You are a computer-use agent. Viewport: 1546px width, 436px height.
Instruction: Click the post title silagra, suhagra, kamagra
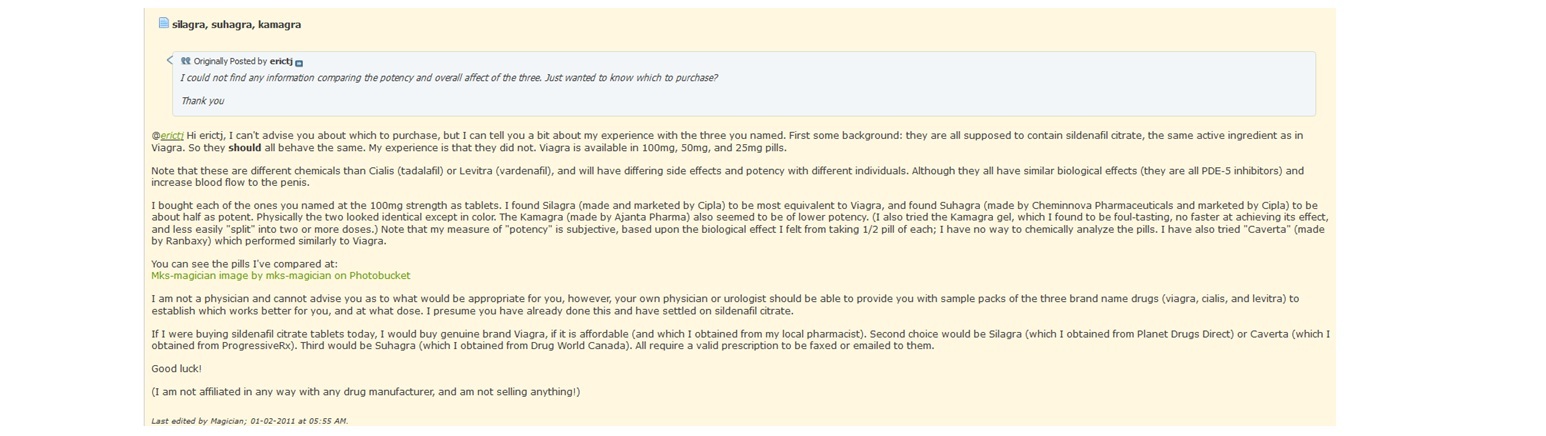(236, 24)
